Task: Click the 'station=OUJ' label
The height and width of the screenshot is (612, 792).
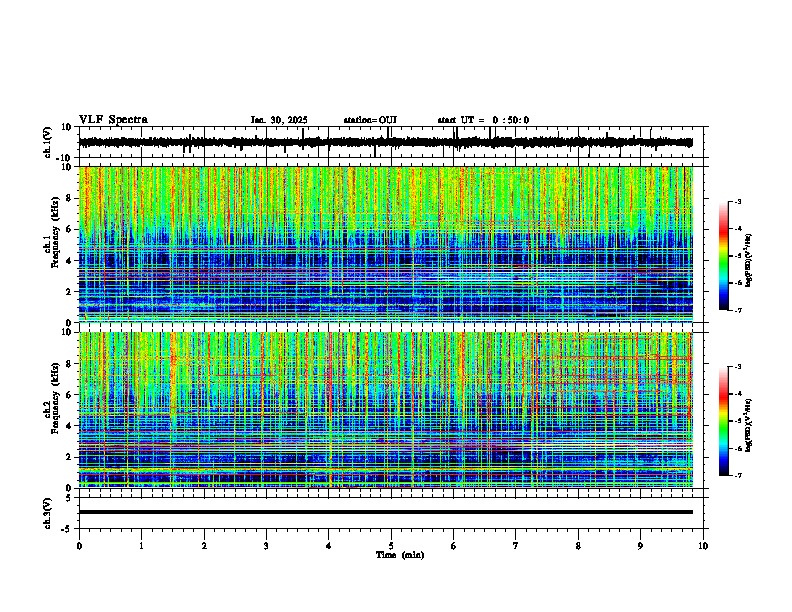Action: coord(370,120)
